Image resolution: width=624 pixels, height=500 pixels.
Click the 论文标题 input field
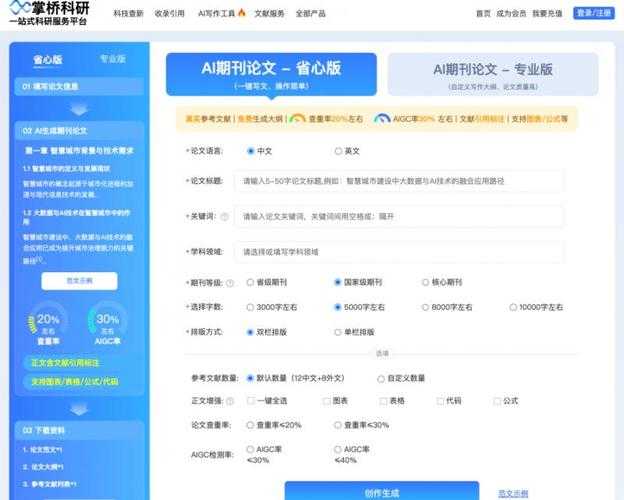click(400, 181)
